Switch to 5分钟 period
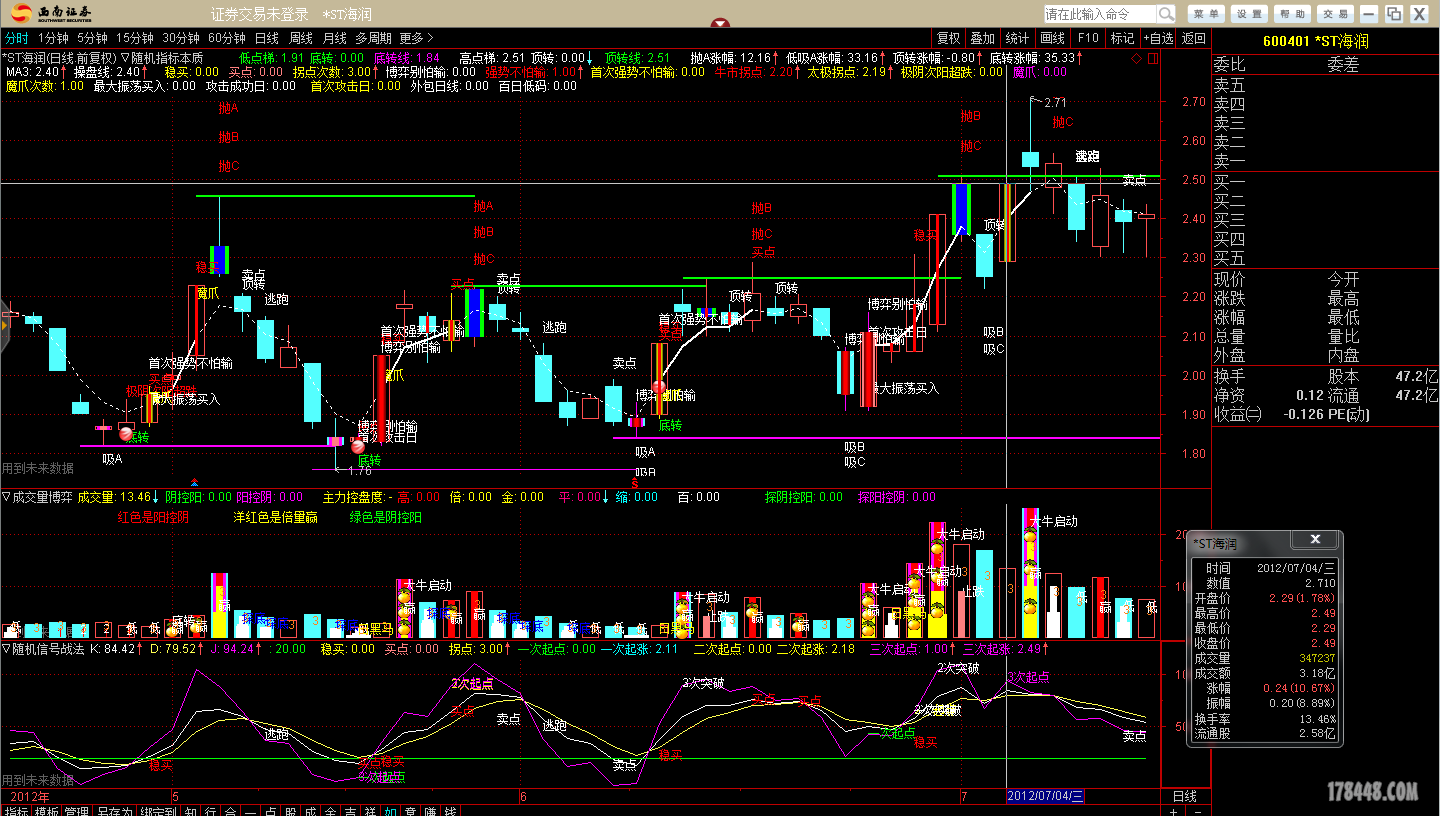Viewport: 1440px width, 816px height. (x=92, y=39)
